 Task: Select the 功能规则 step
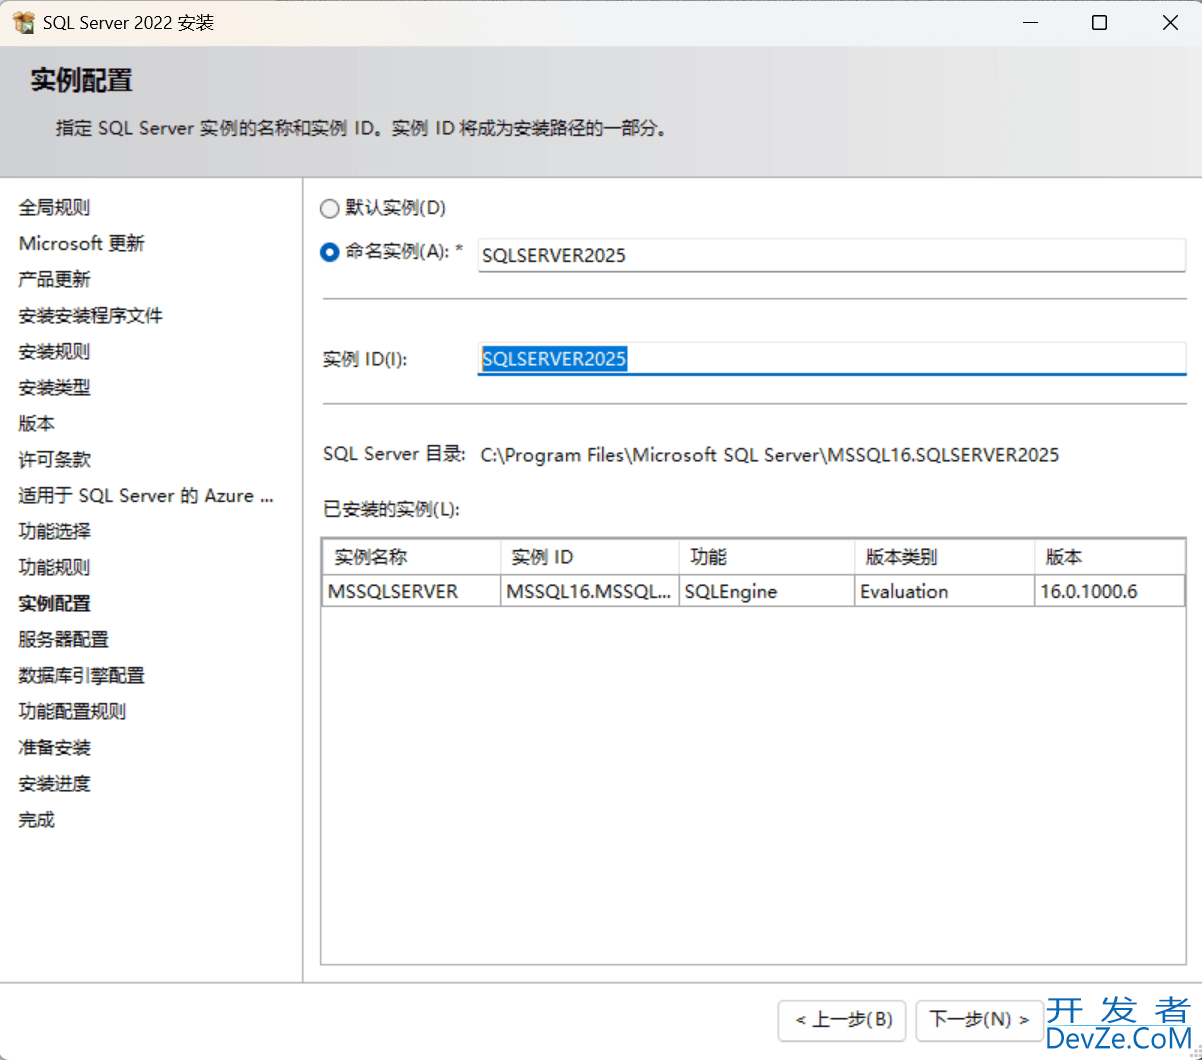(x=54, y=567)
